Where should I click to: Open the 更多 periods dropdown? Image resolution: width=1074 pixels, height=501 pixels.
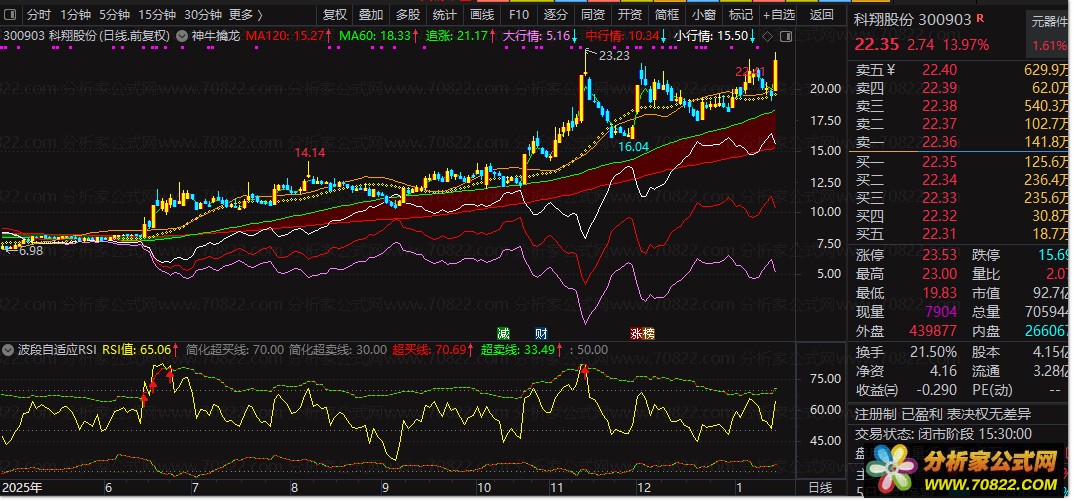click(x=245, y=14)
